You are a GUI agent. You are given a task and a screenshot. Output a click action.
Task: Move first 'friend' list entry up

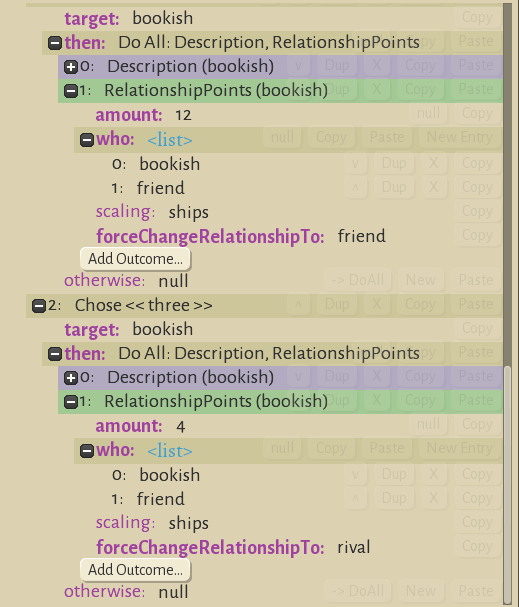point(355,187)
